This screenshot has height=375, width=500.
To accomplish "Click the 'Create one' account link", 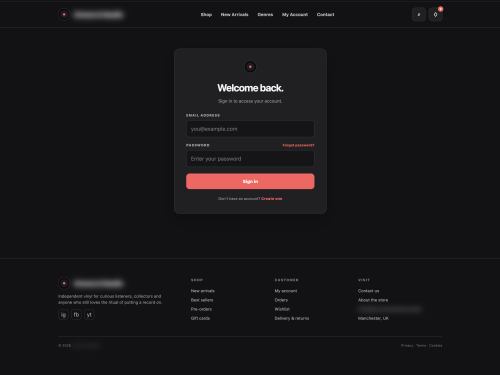I will coord(272,199).
